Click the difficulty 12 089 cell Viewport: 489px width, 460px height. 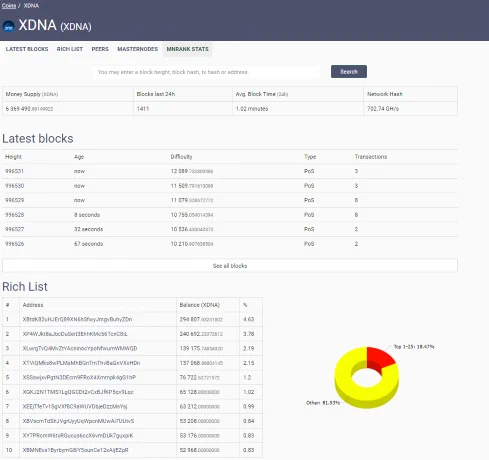pos(192,171)
